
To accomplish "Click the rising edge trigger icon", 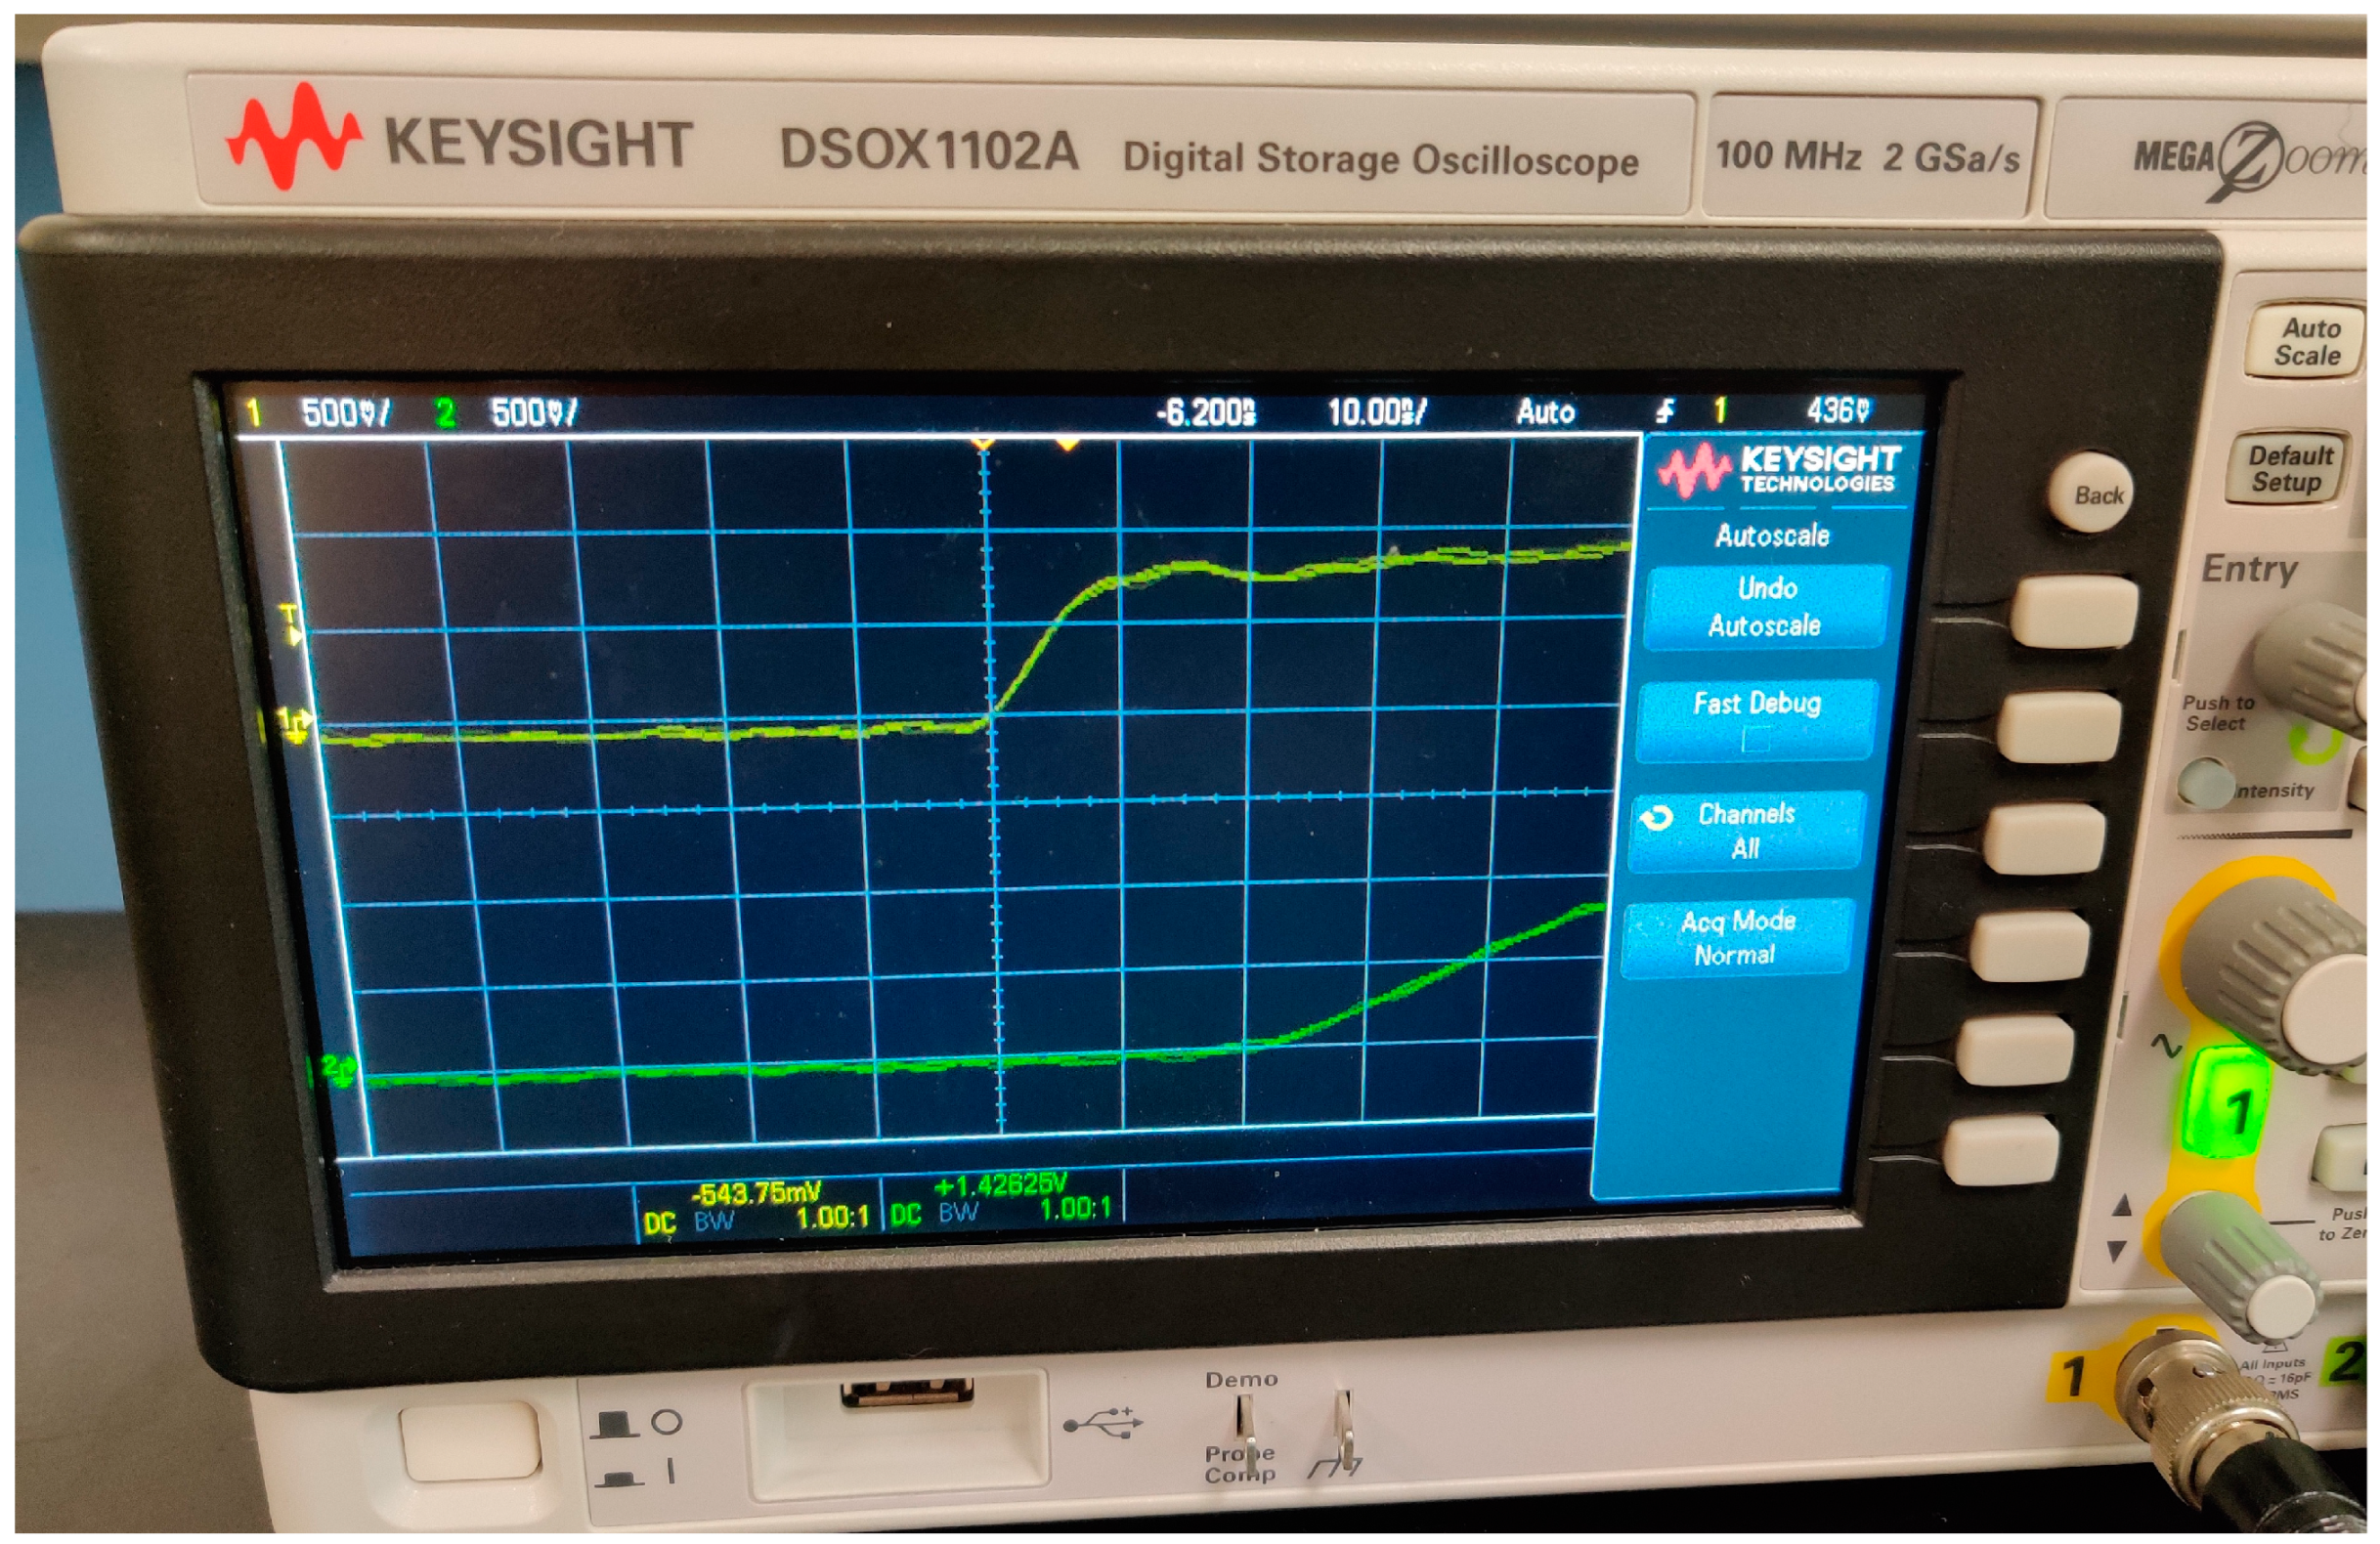I will pyautogui.click(x=1664, y=410).
